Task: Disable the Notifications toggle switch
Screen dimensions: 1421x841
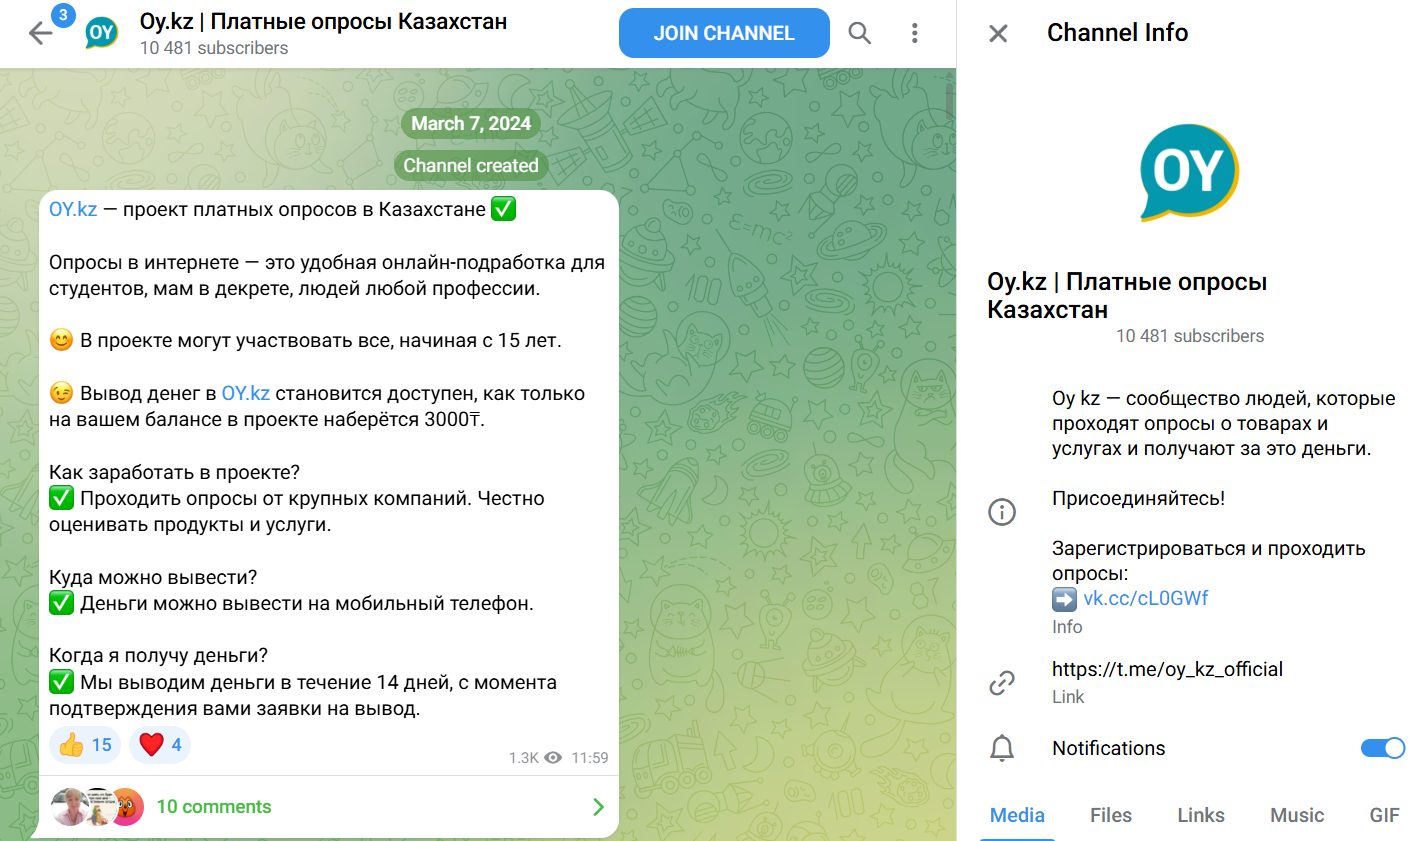Action: click(1381, 747)
